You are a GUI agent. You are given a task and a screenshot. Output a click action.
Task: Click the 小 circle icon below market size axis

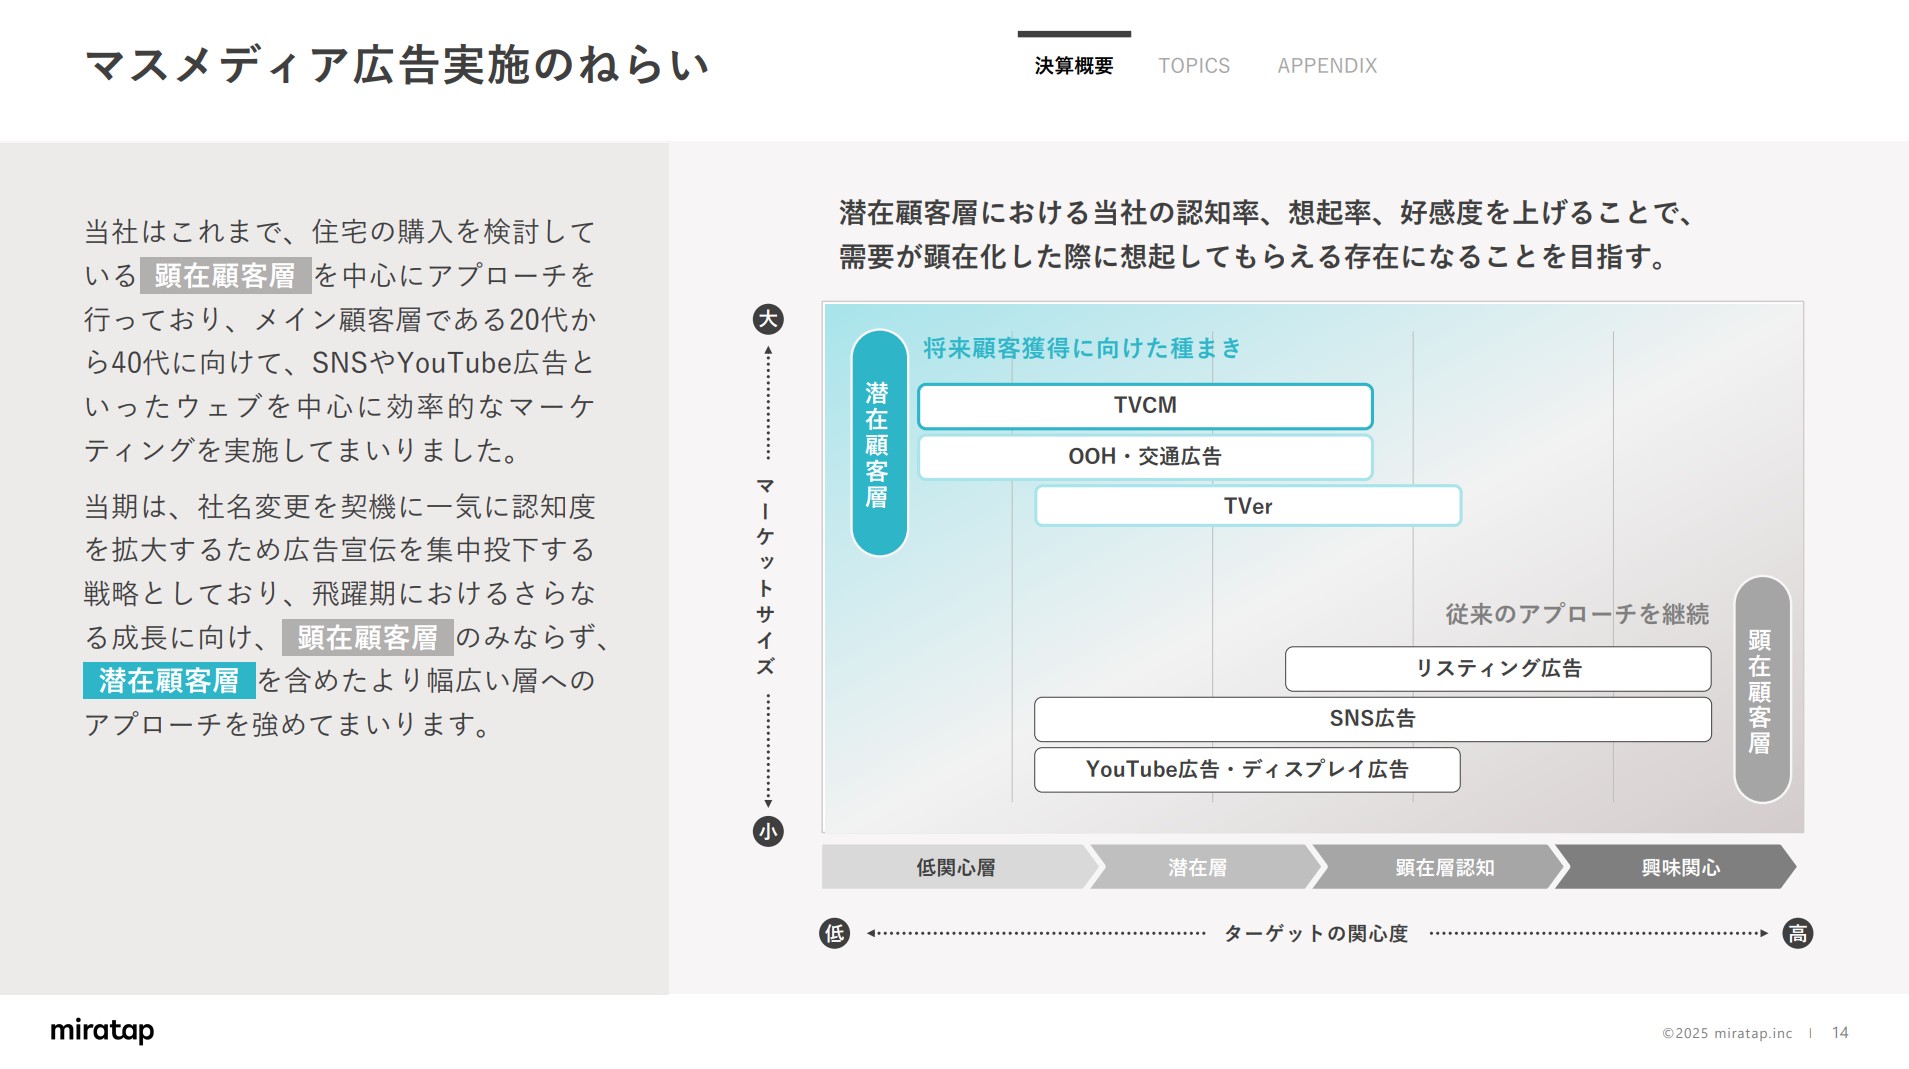tap(767, 831)
